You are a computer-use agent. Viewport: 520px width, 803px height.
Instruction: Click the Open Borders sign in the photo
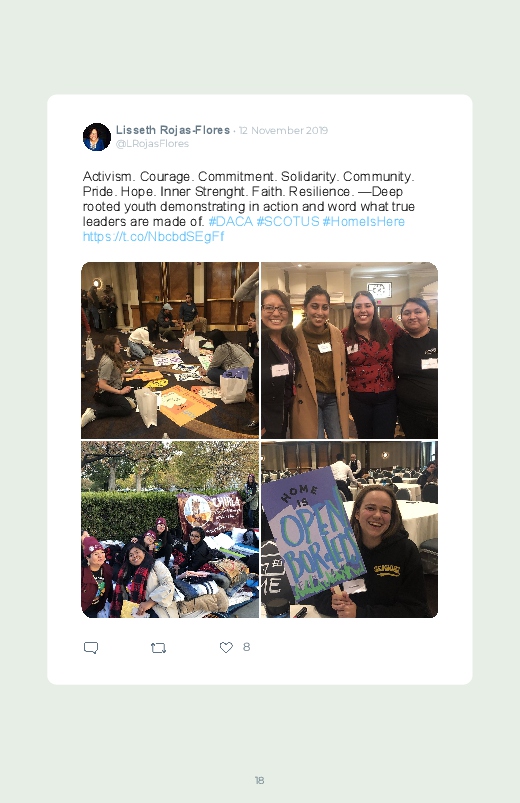click(314, 533)
